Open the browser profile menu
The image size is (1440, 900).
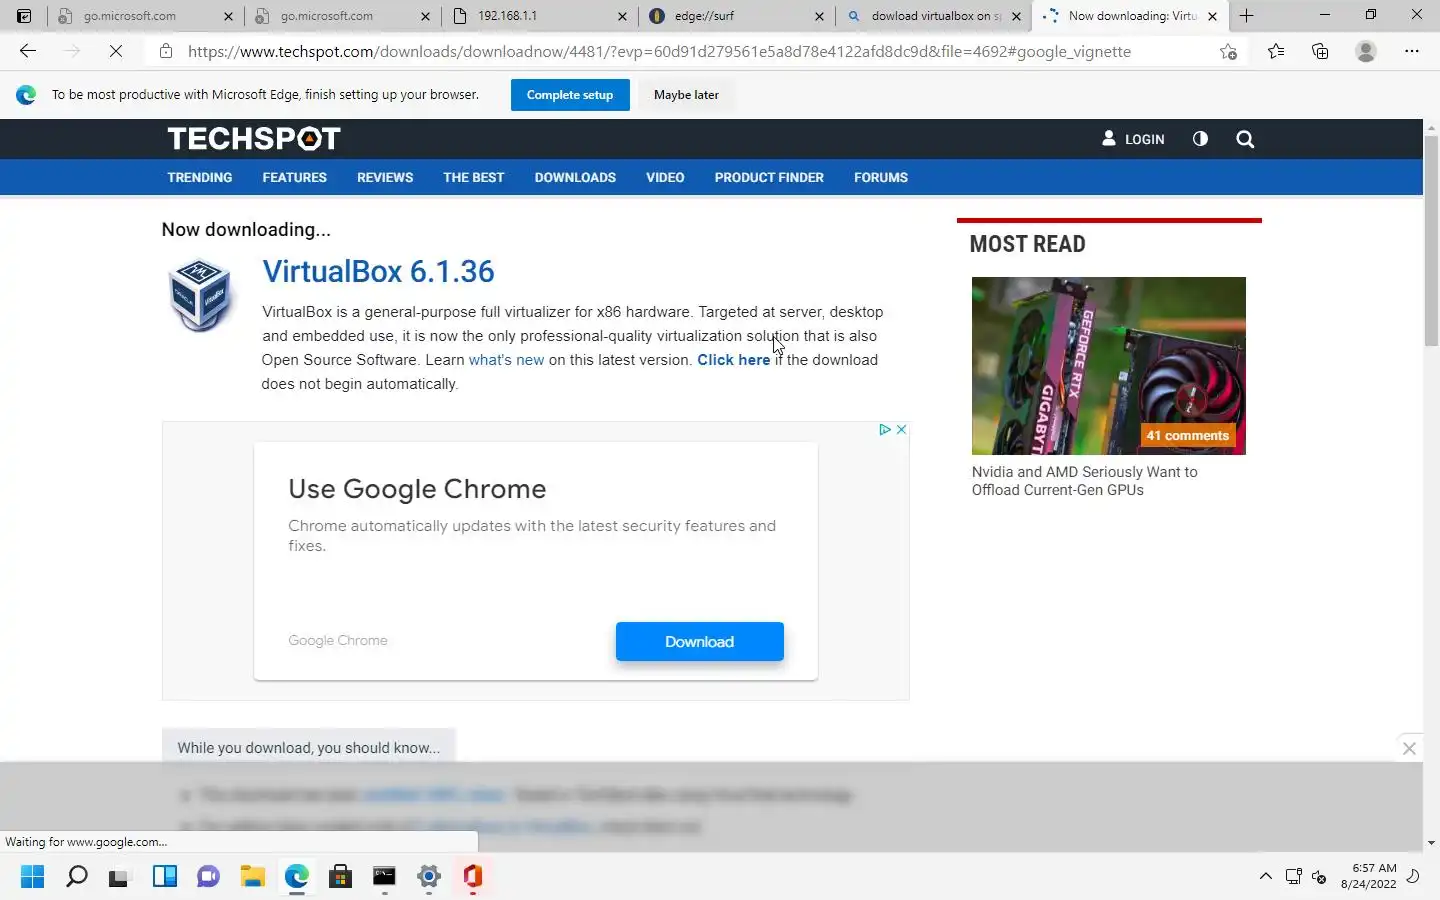point(1366,51)
